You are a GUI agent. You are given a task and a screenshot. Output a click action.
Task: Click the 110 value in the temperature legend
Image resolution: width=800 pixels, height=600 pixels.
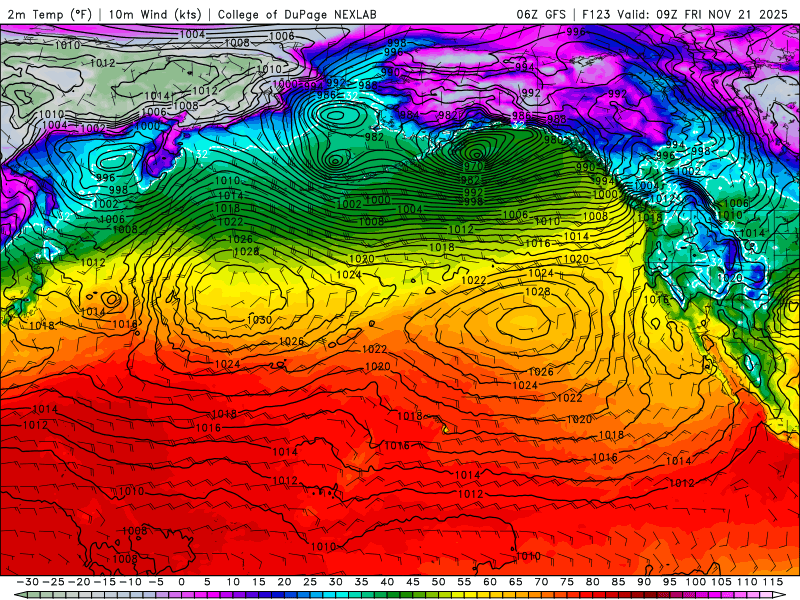click(x=747, y=582)
